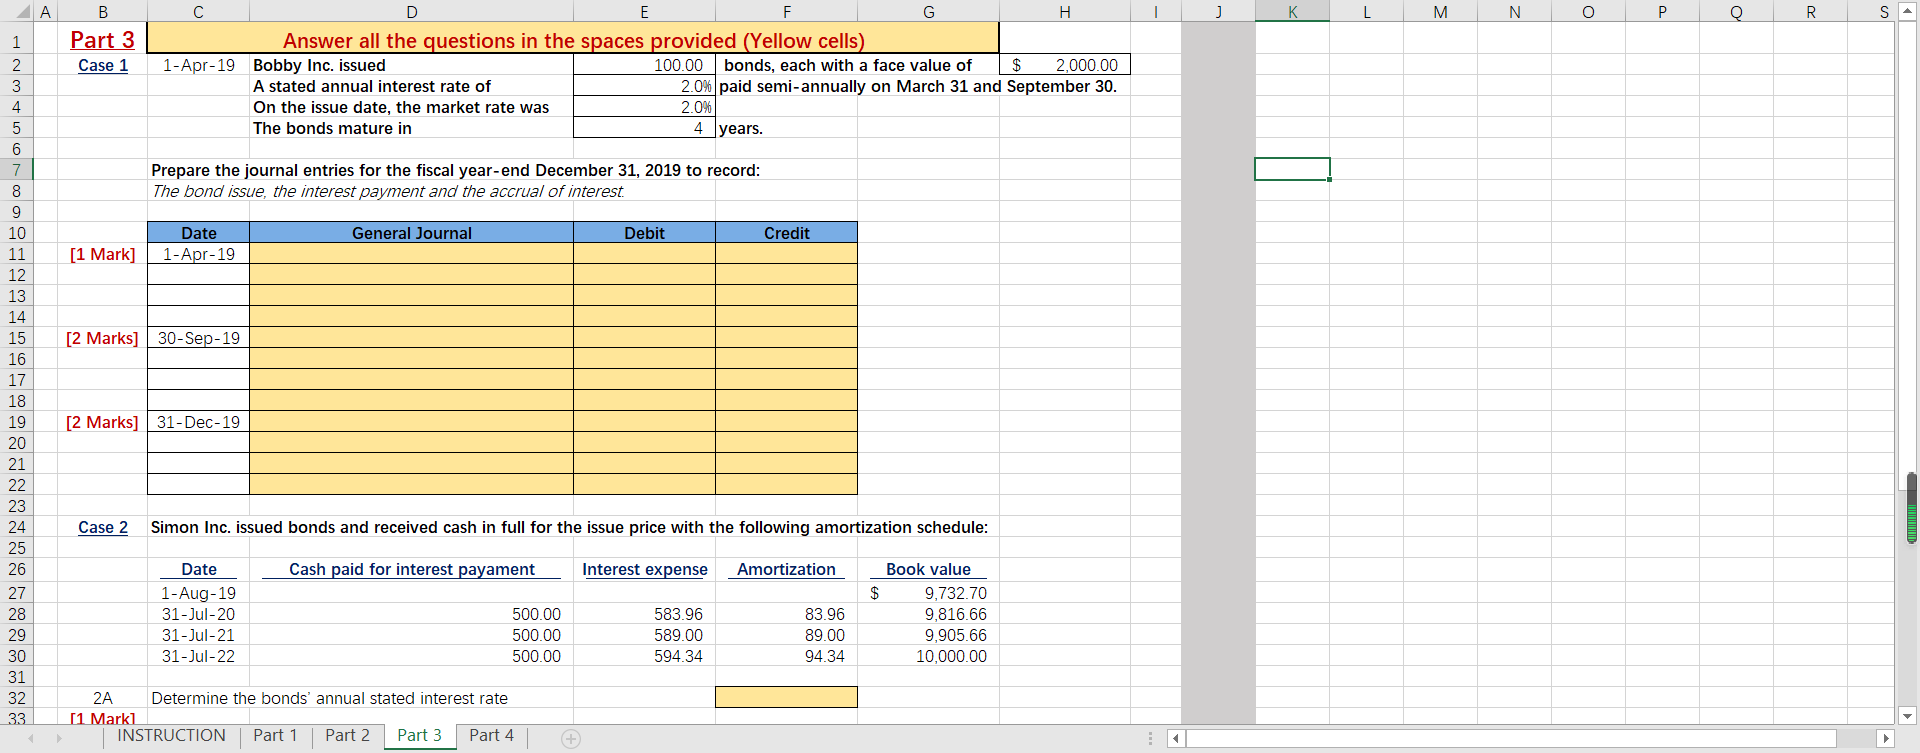This screenshot has height=753, width=1920.
Task: Click horizontal scrollbar left arrow
Action: click(x=1176, y=739)
